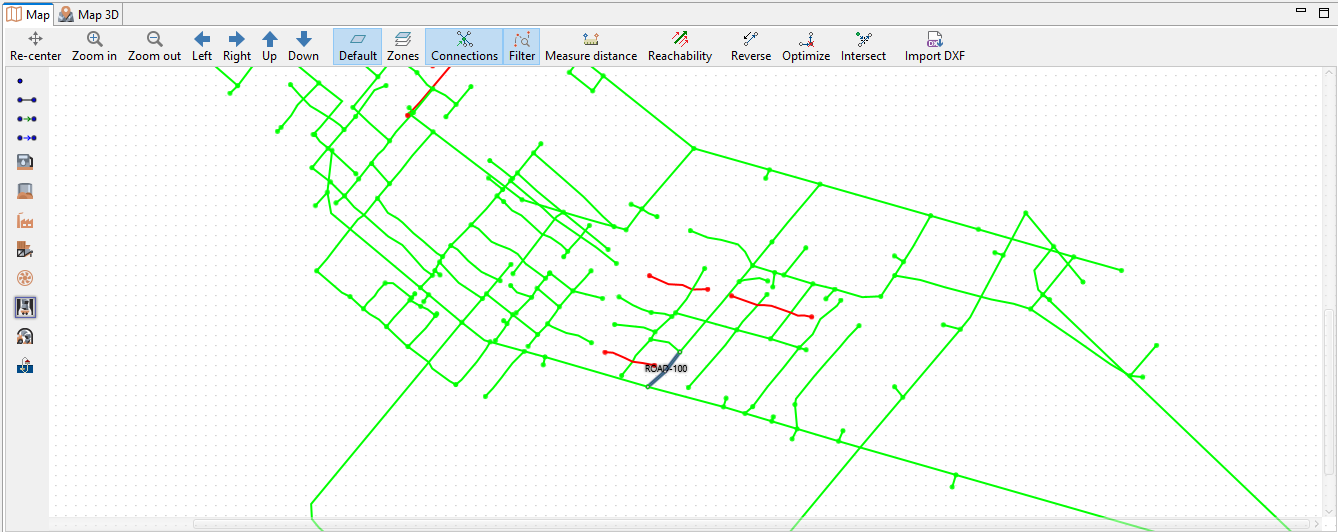
Task: Toggle the Default view mode
Action: tap(358, 47)
